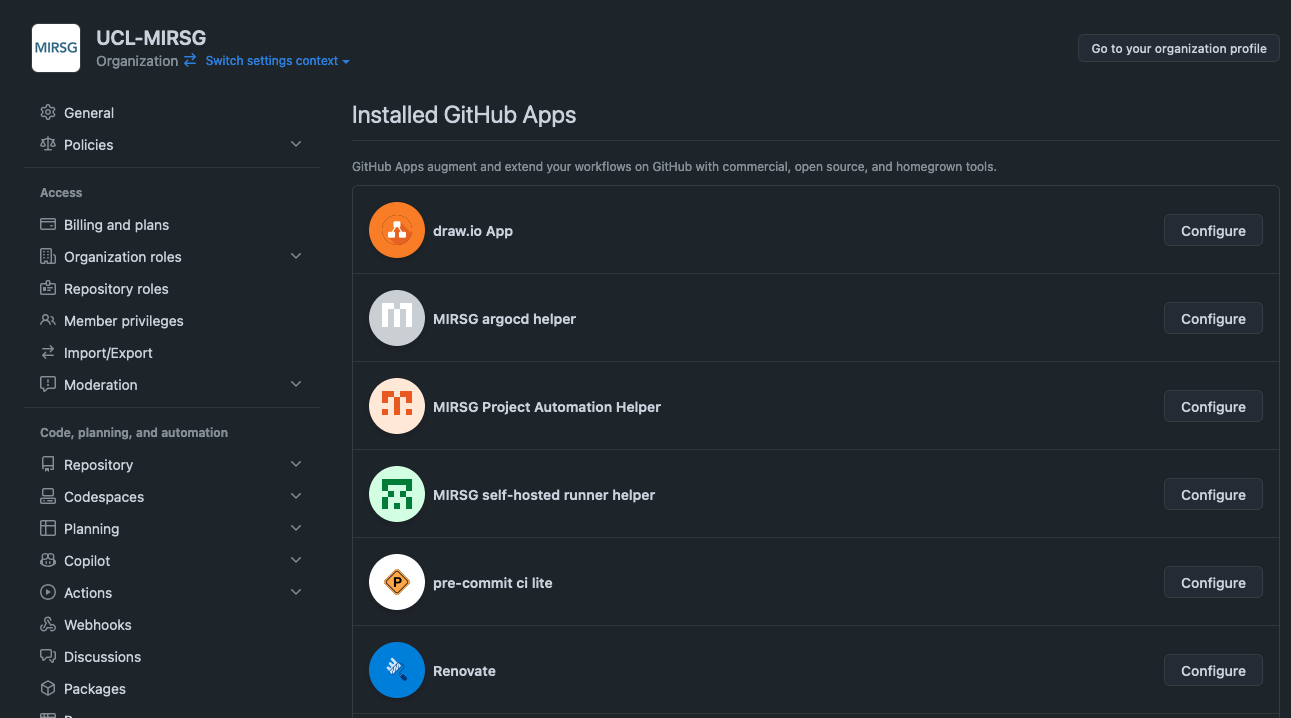Click the MIRSG argocd helper avatar icon
This screenshot has height=718, width=1291.
pos(397,318)
